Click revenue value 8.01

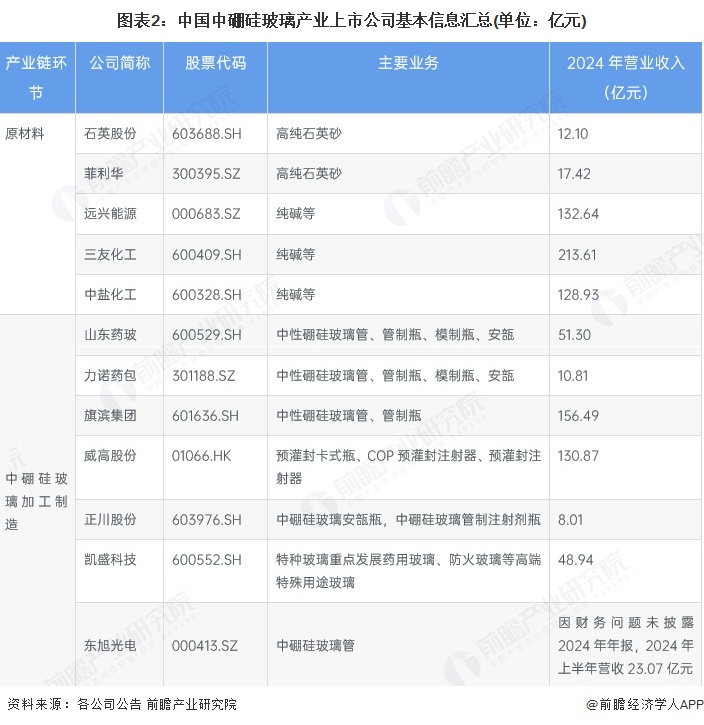pos(570,520)
